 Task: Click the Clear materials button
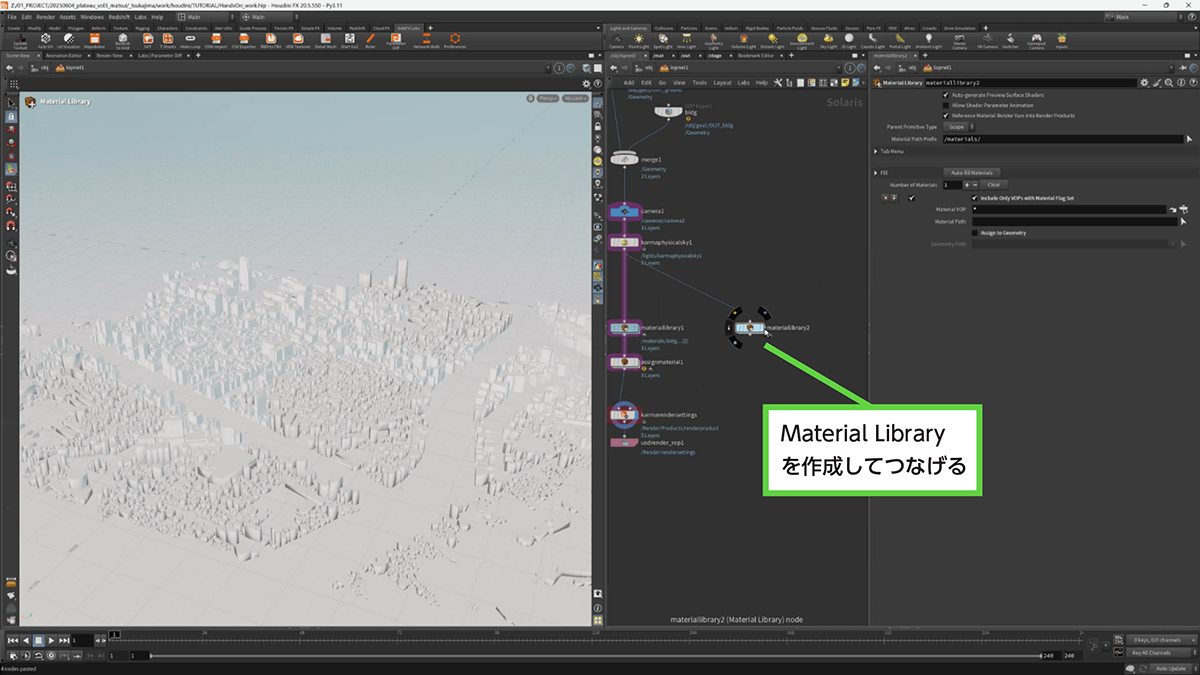pos(993,185)
